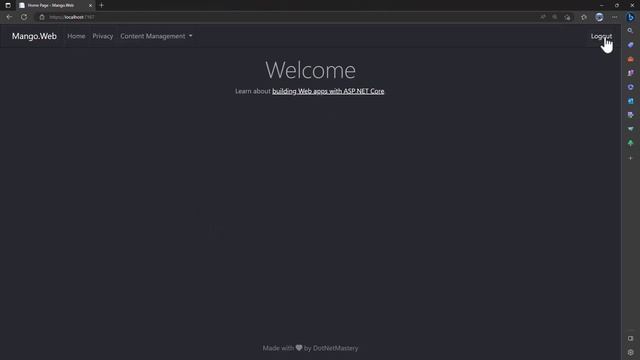
Task: Close the Home Page - Mango.Web tab
Action: [90, 5]
